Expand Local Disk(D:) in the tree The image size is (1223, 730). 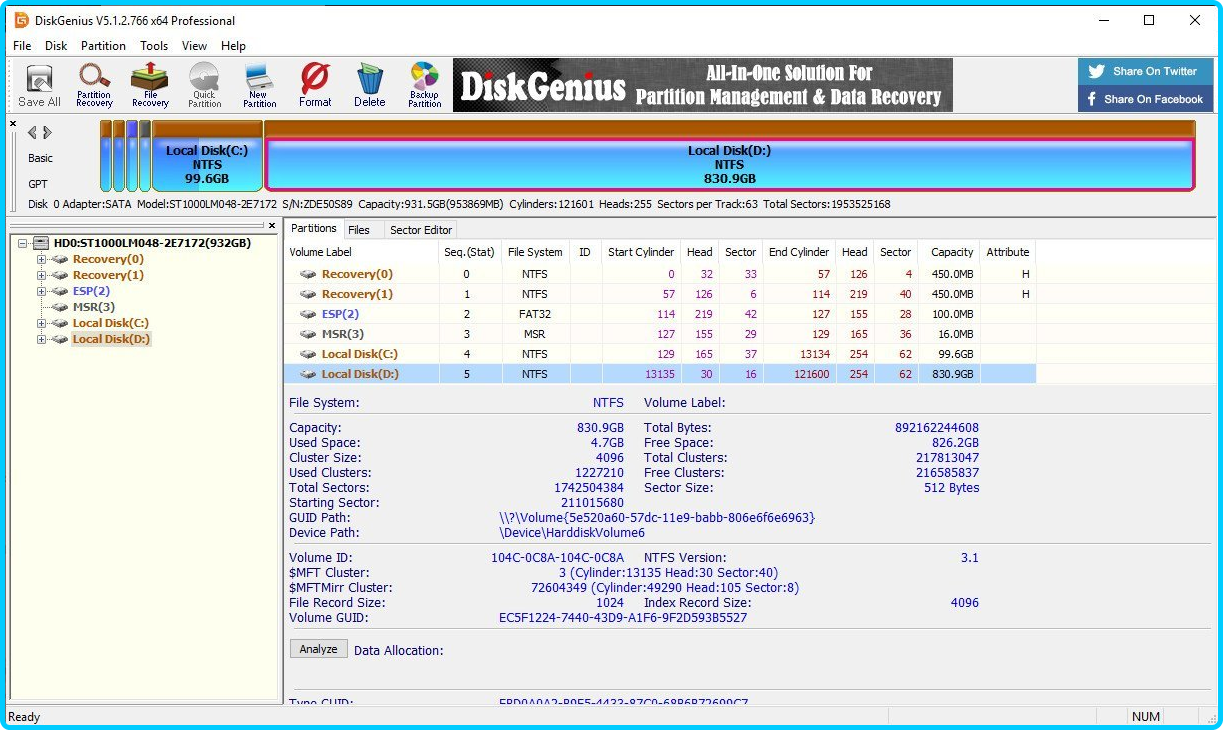(x=41, y=339)
